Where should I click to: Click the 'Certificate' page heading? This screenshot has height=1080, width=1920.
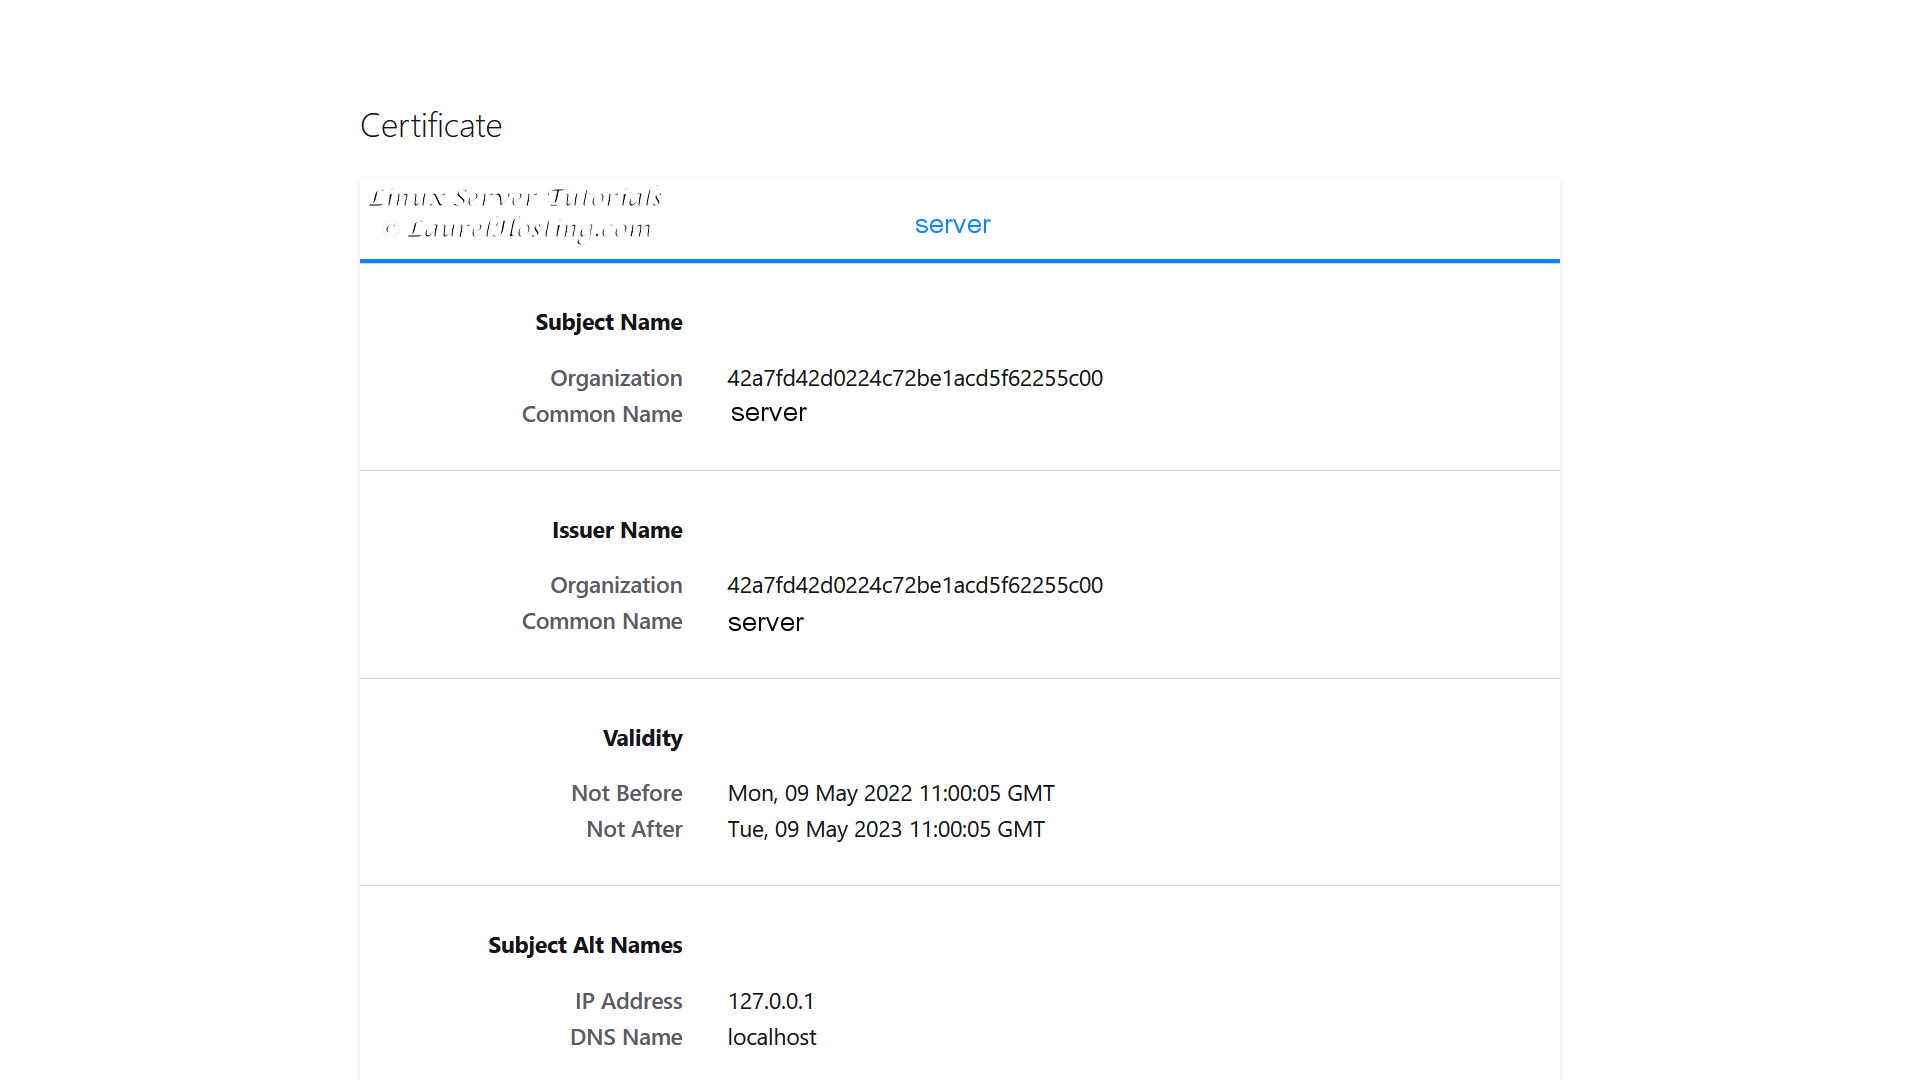point(431,126)
